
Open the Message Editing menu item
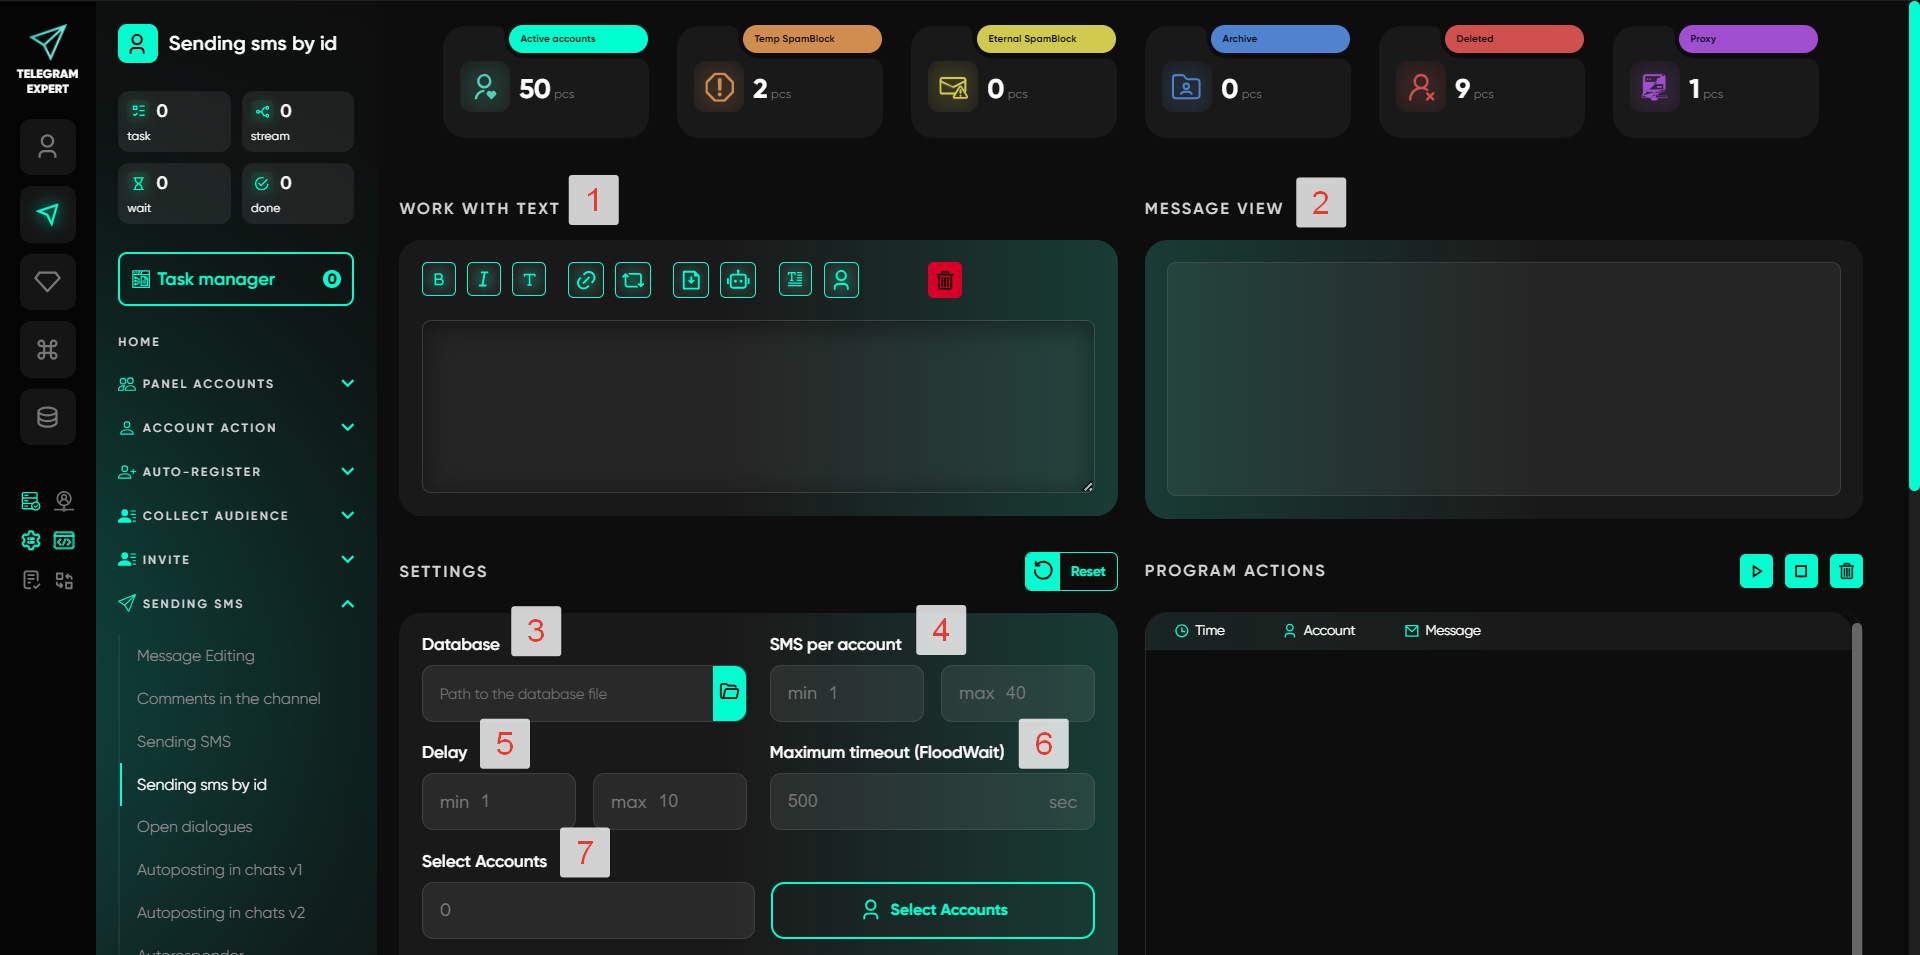[x=196, y=656]
